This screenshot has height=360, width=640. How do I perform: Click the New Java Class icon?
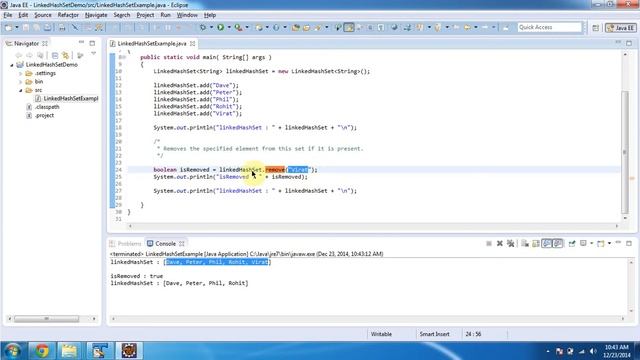click(276, 27)
